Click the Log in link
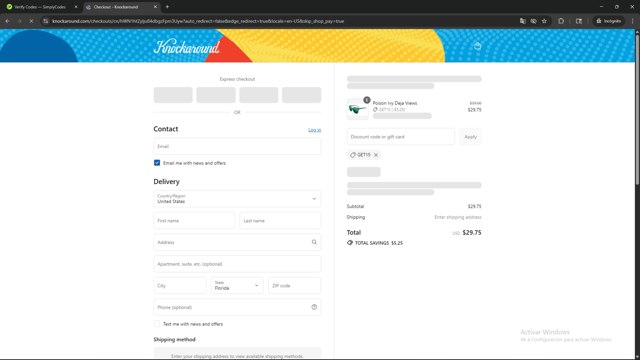 314,130
